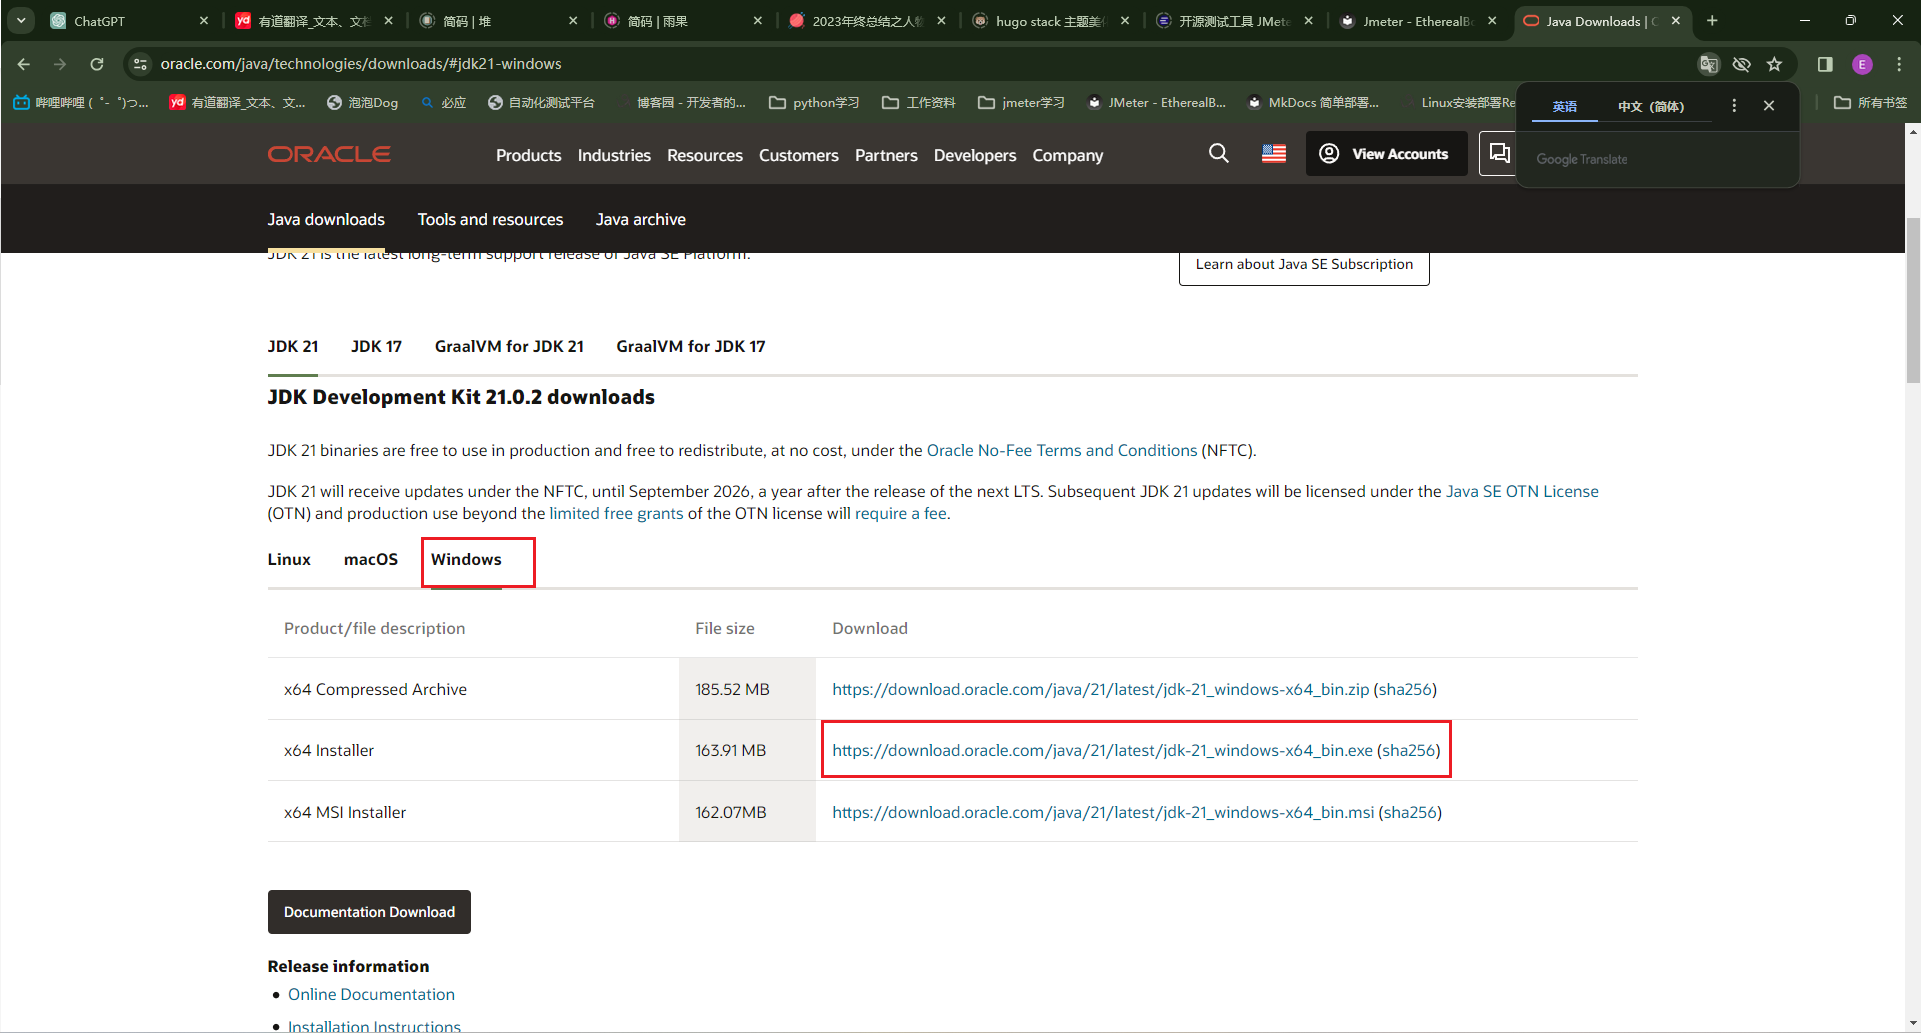The image size is (1921, 1033).
Task: Open the 自动化测试平台 bookmark
Action: [541, 102]
